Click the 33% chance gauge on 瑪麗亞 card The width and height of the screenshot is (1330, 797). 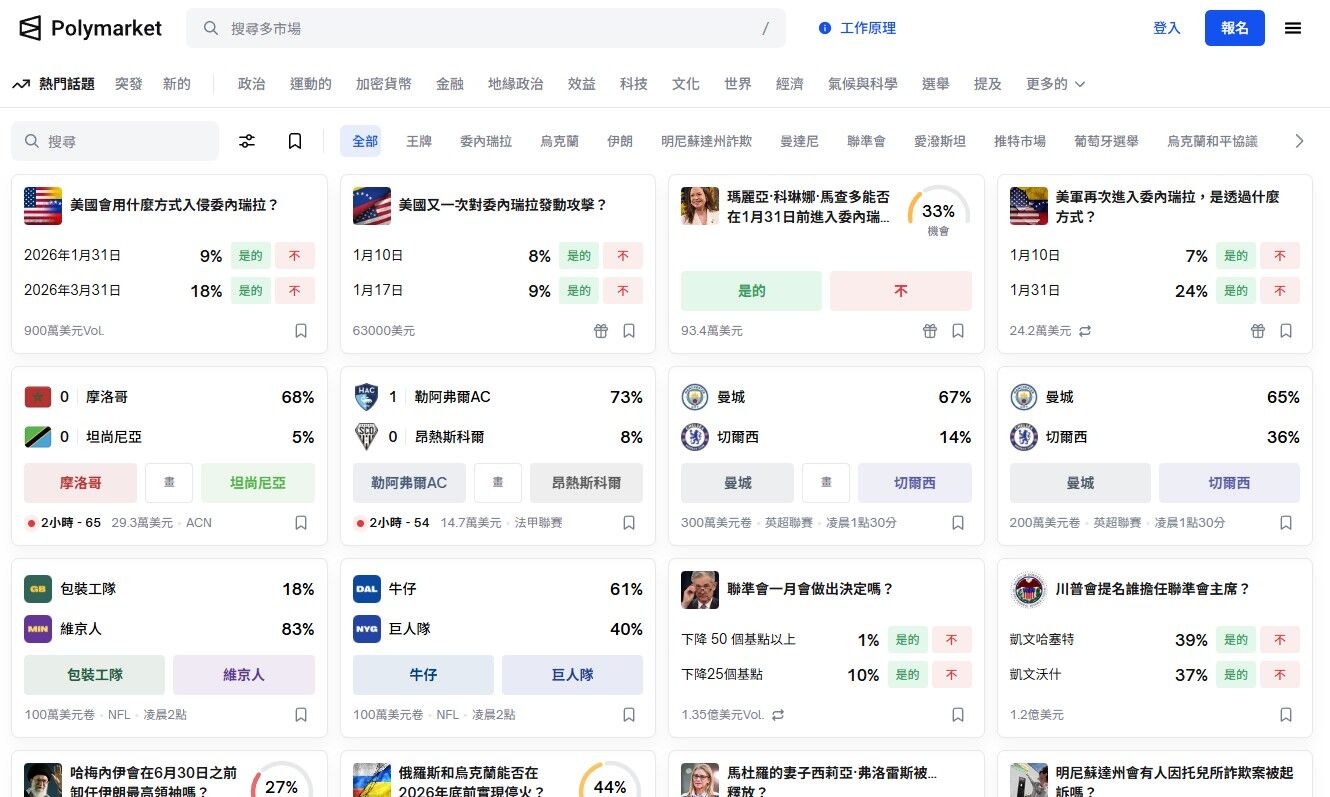(x=938, y=211)
